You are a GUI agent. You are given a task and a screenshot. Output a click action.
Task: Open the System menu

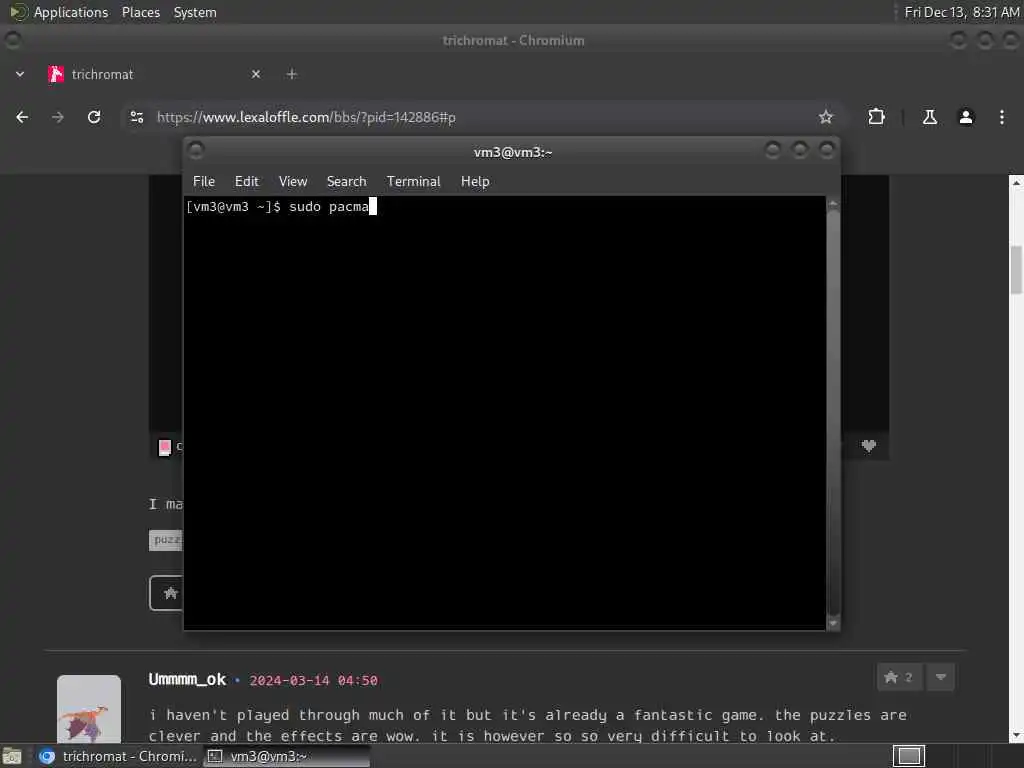pos(195,12)
